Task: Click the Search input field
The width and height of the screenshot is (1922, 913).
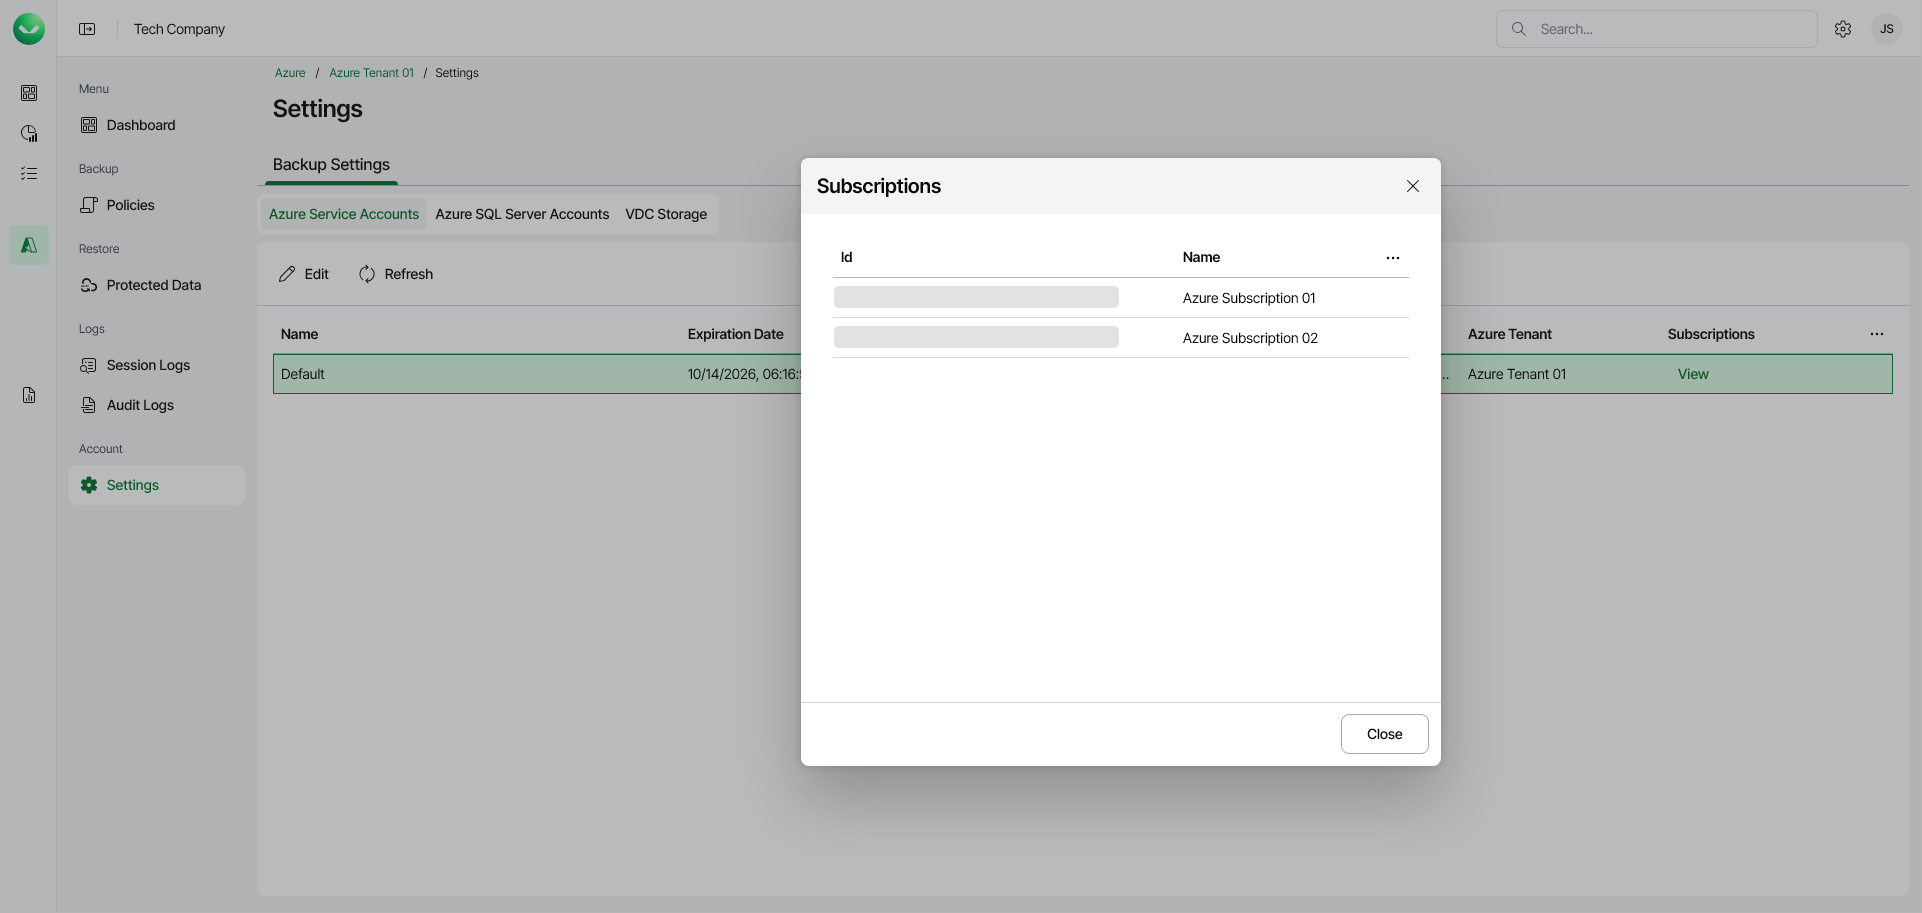Action: (x=1670, y=29)
